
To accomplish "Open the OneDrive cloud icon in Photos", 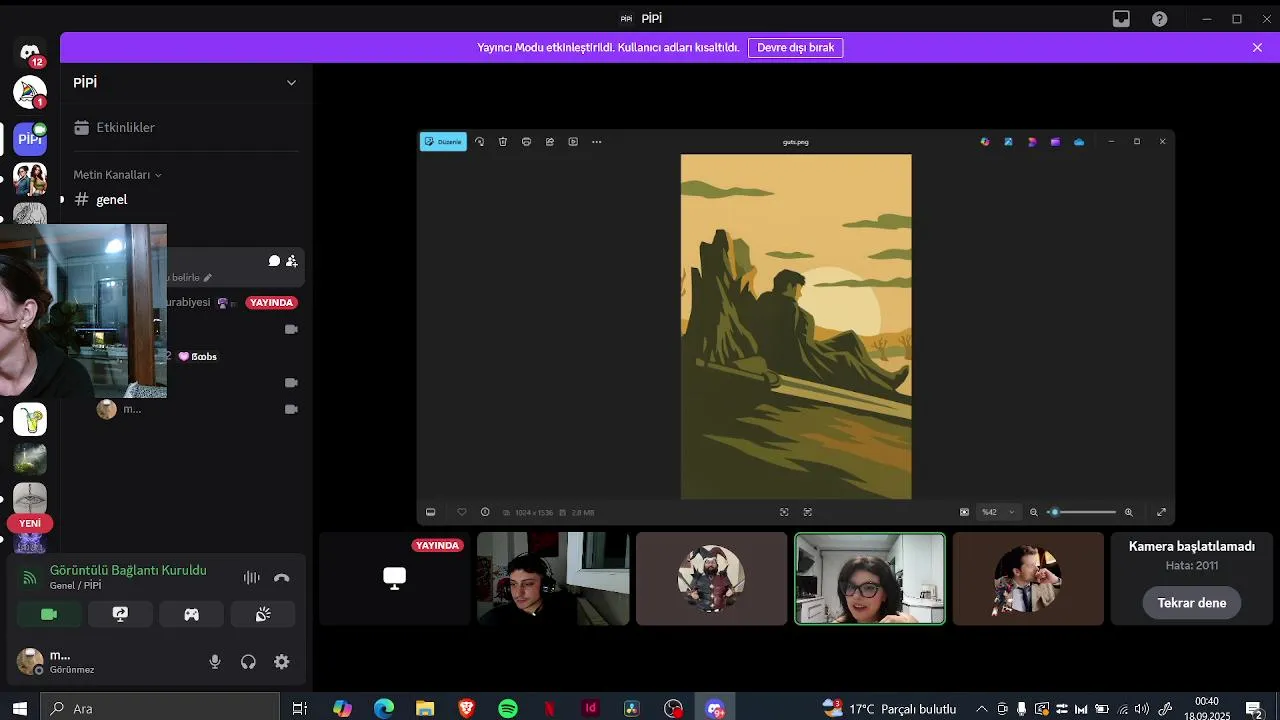I will point(1079,142).
